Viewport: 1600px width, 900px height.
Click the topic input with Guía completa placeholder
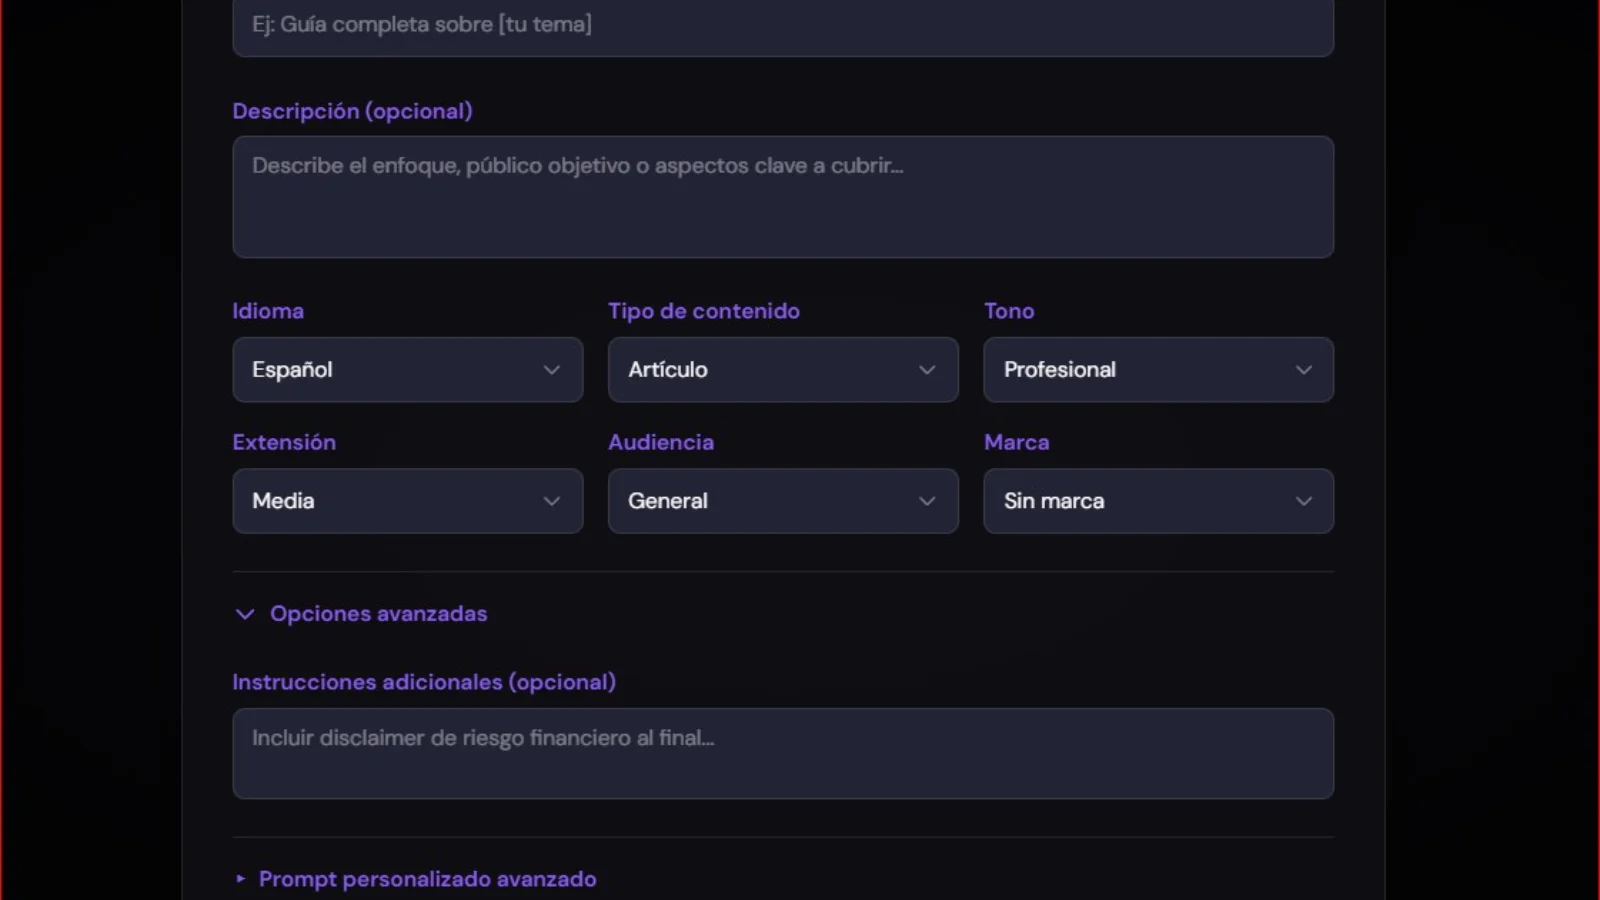pyautogui.click(x=783, y=25)
